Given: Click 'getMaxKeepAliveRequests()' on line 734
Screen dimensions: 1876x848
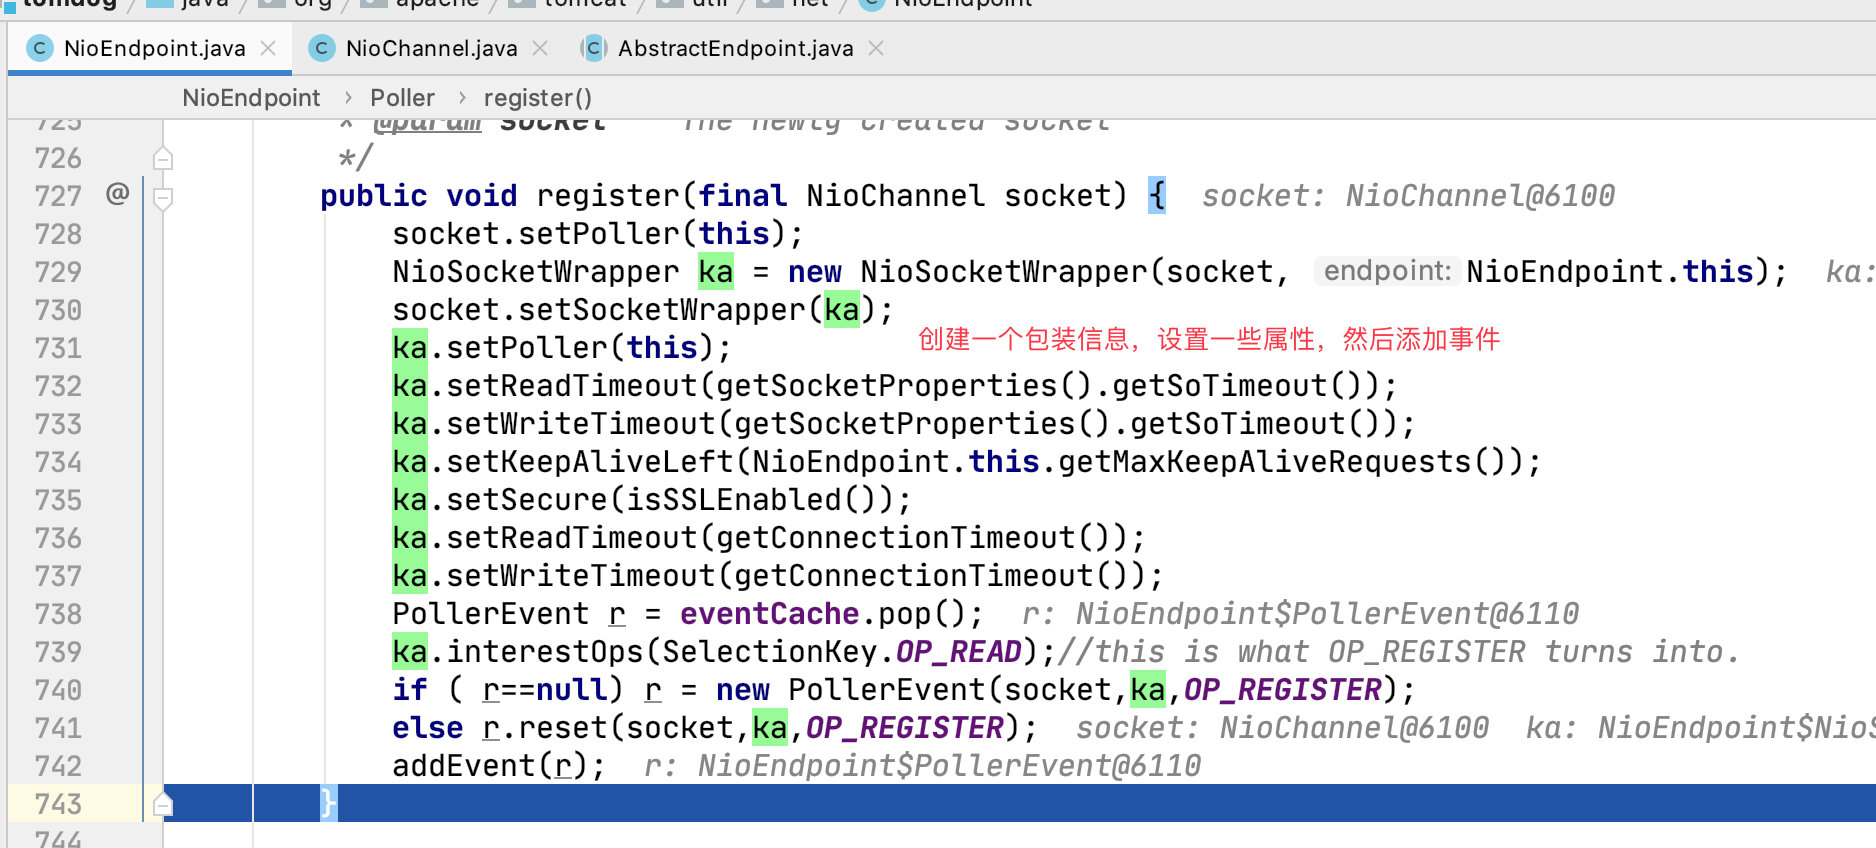Looking at the screenshot, I should tap(1281, 462).
